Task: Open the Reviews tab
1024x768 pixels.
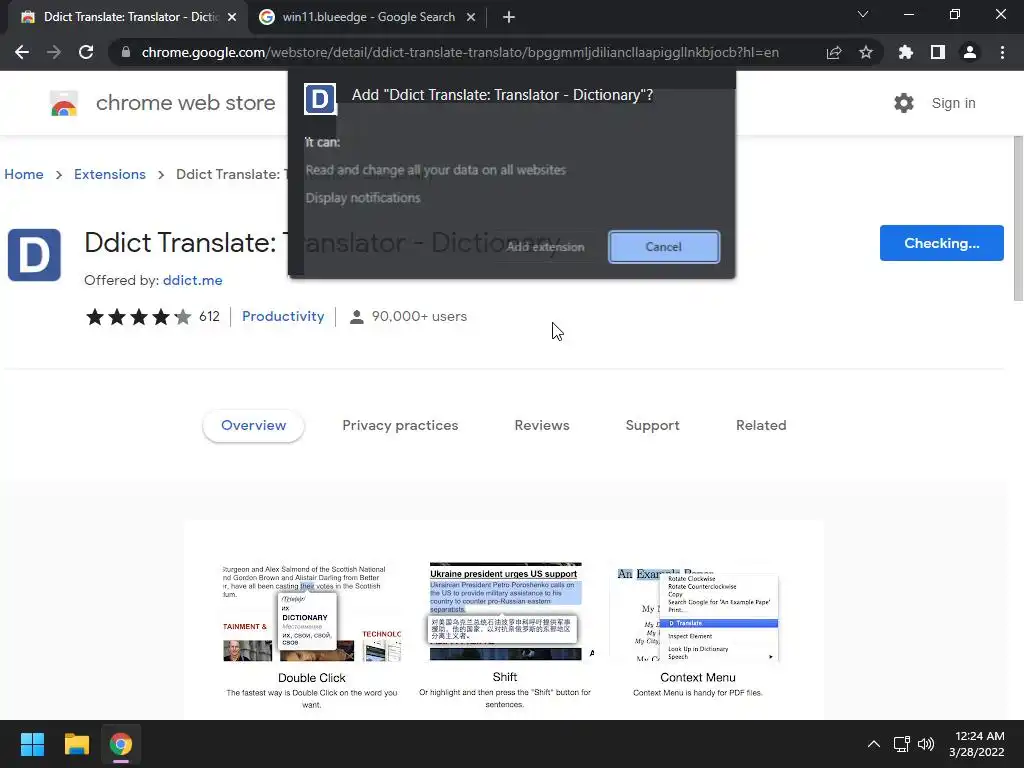Action: (x=541, y=425)
